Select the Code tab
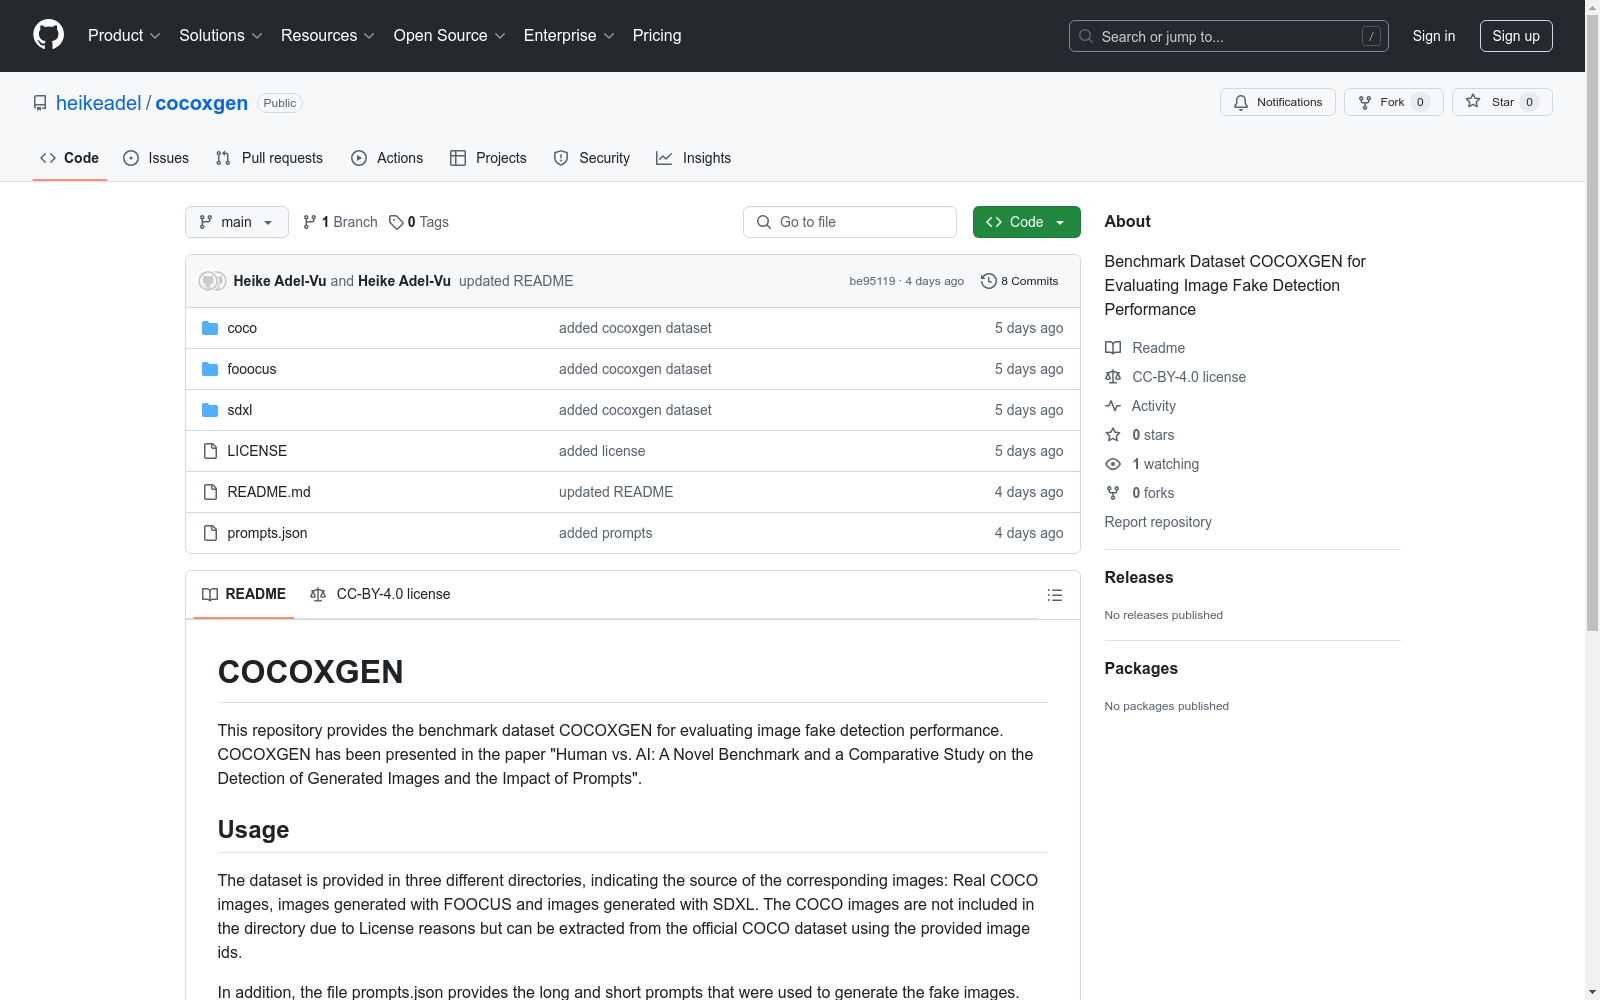 [x=70, y=158]
